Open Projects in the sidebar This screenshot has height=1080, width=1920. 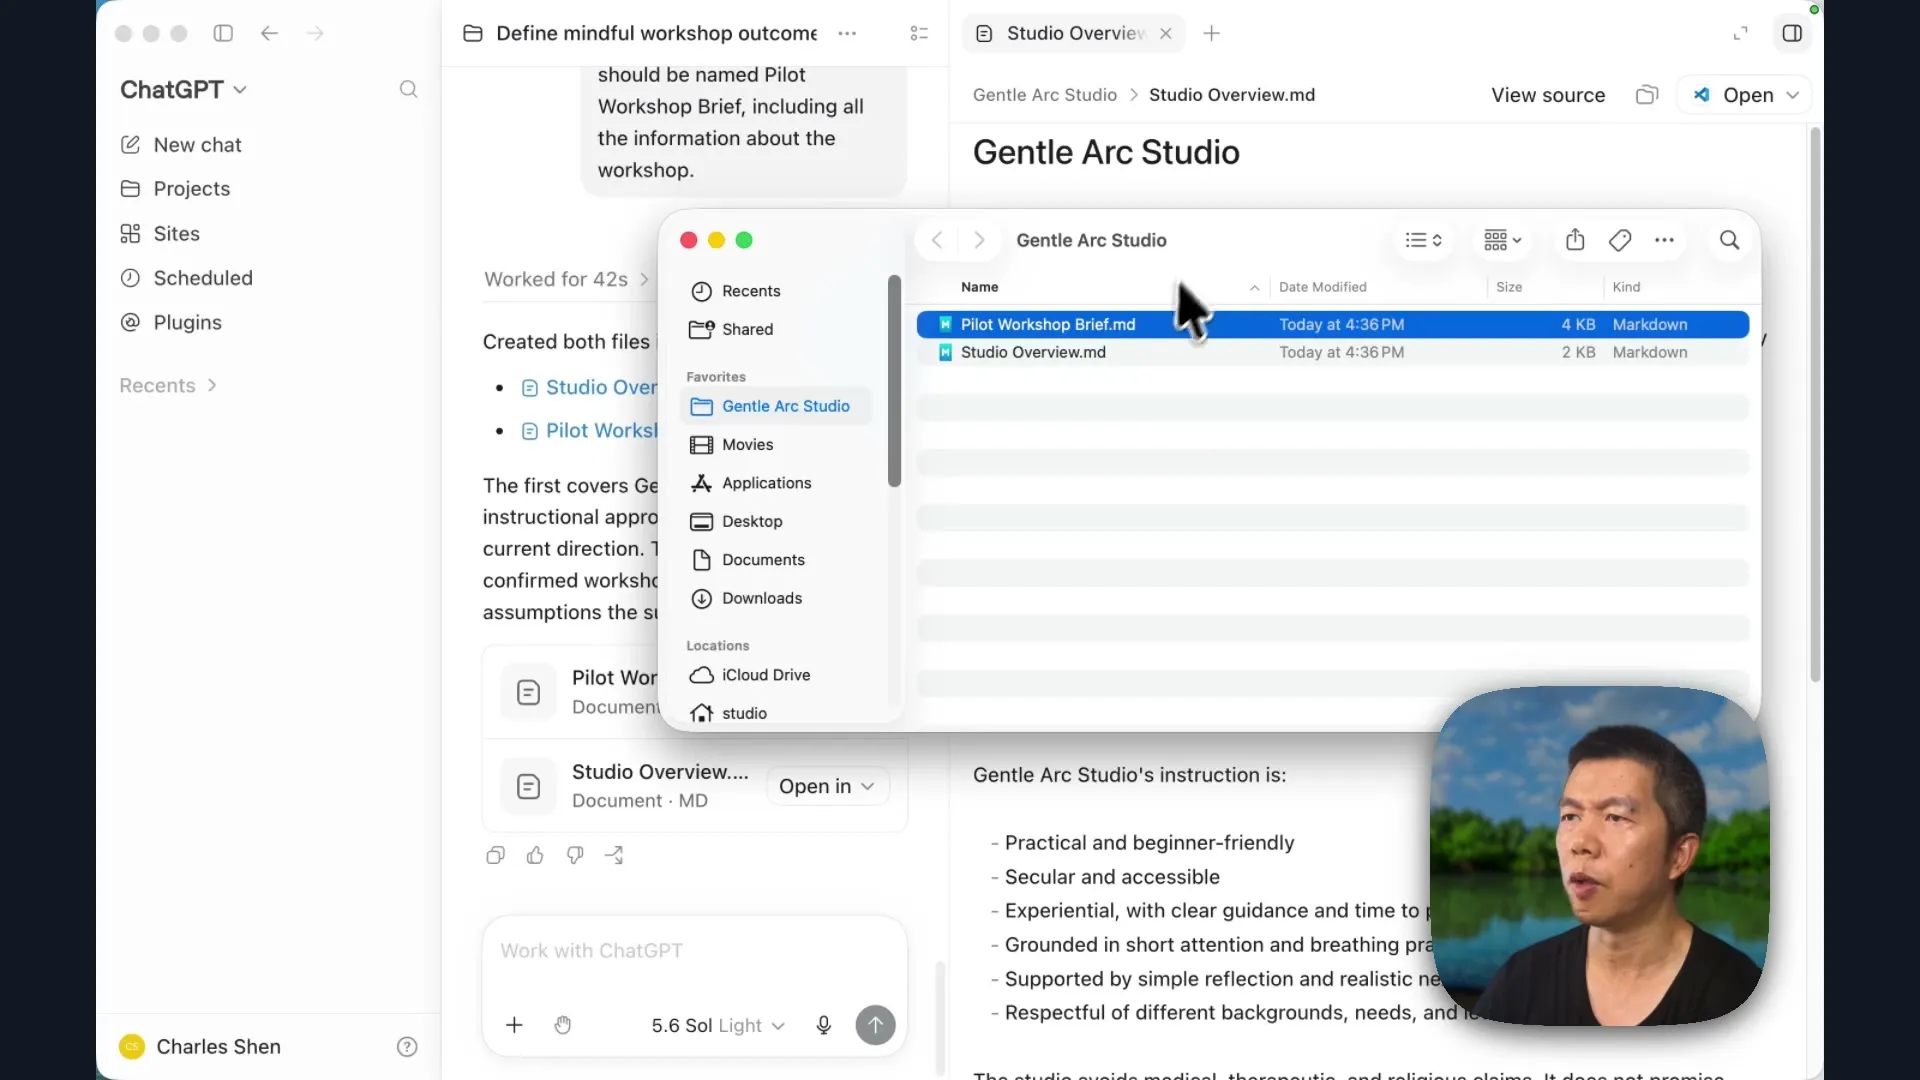click(191, 189)
